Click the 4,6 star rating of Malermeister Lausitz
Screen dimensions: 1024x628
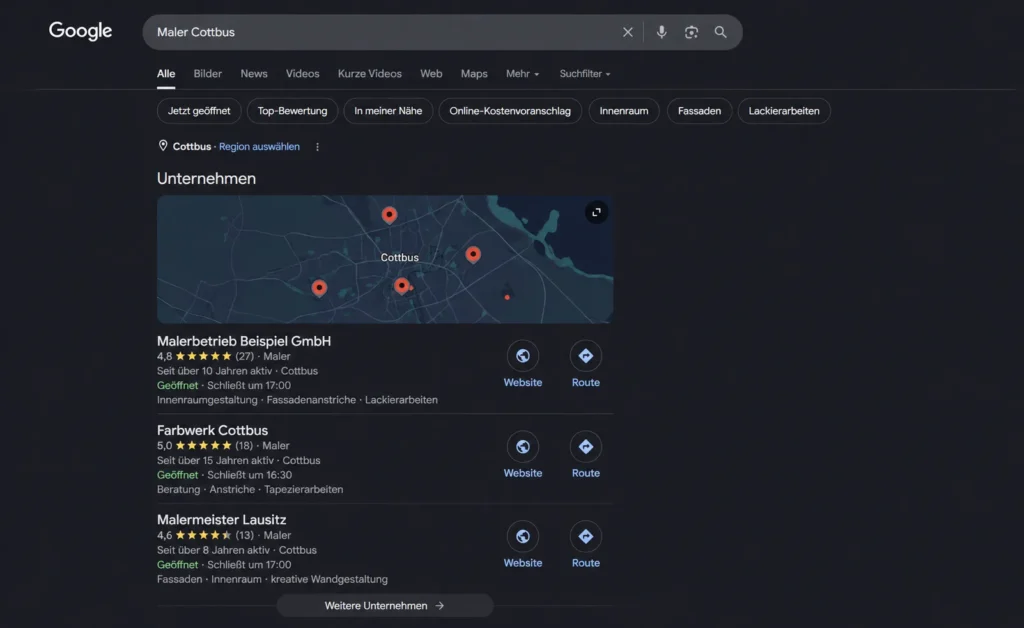(205, 535)
